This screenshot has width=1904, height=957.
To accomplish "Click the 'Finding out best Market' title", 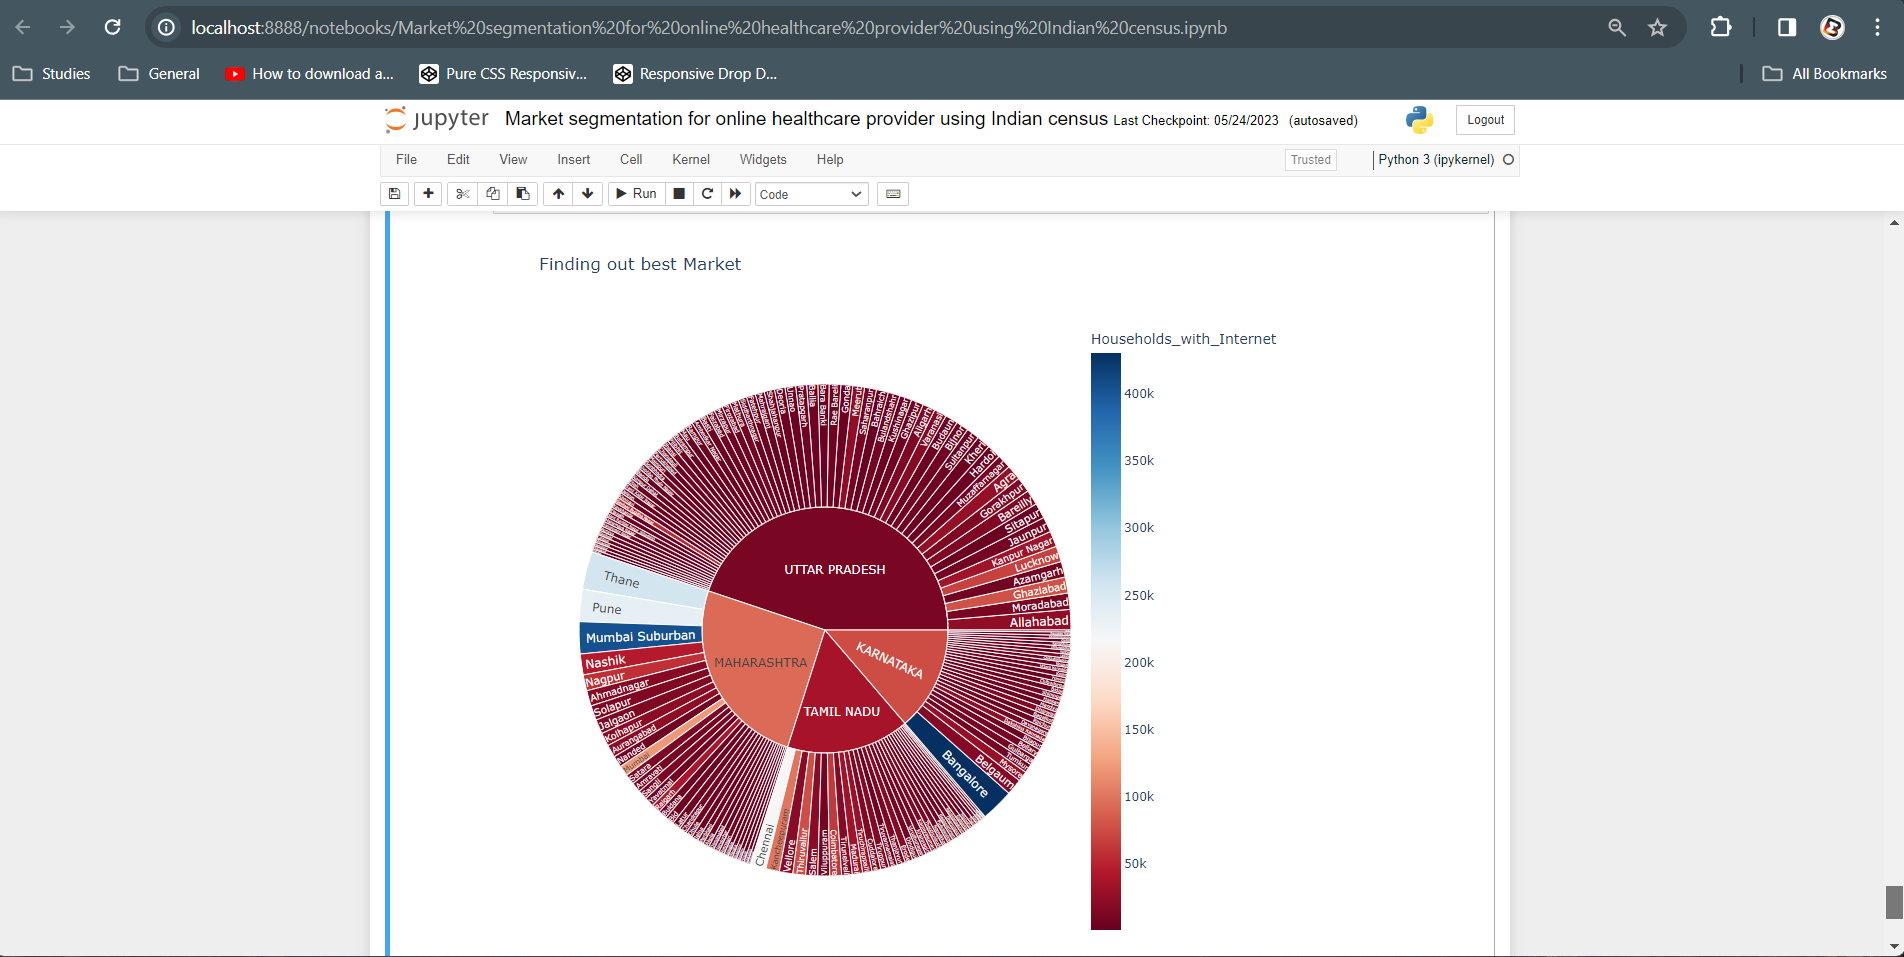I will click(x=640, y=264).
